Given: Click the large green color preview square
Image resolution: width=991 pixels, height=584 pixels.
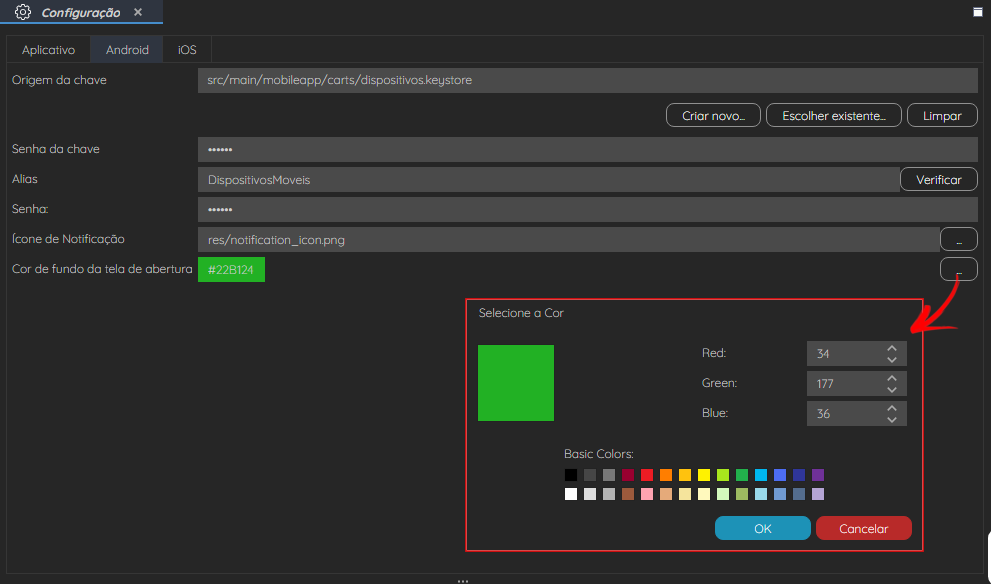Looking at the screenshot, I should [x=516, y=383].
